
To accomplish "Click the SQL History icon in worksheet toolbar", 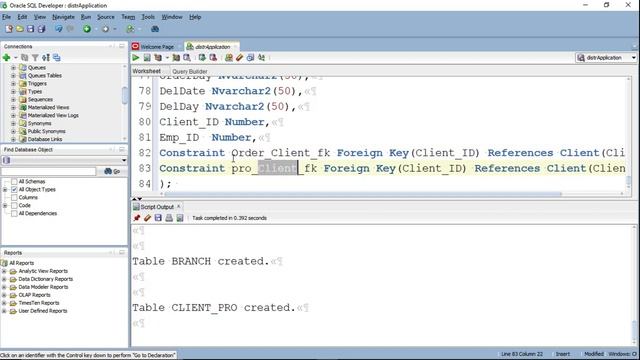I will 250,58.
